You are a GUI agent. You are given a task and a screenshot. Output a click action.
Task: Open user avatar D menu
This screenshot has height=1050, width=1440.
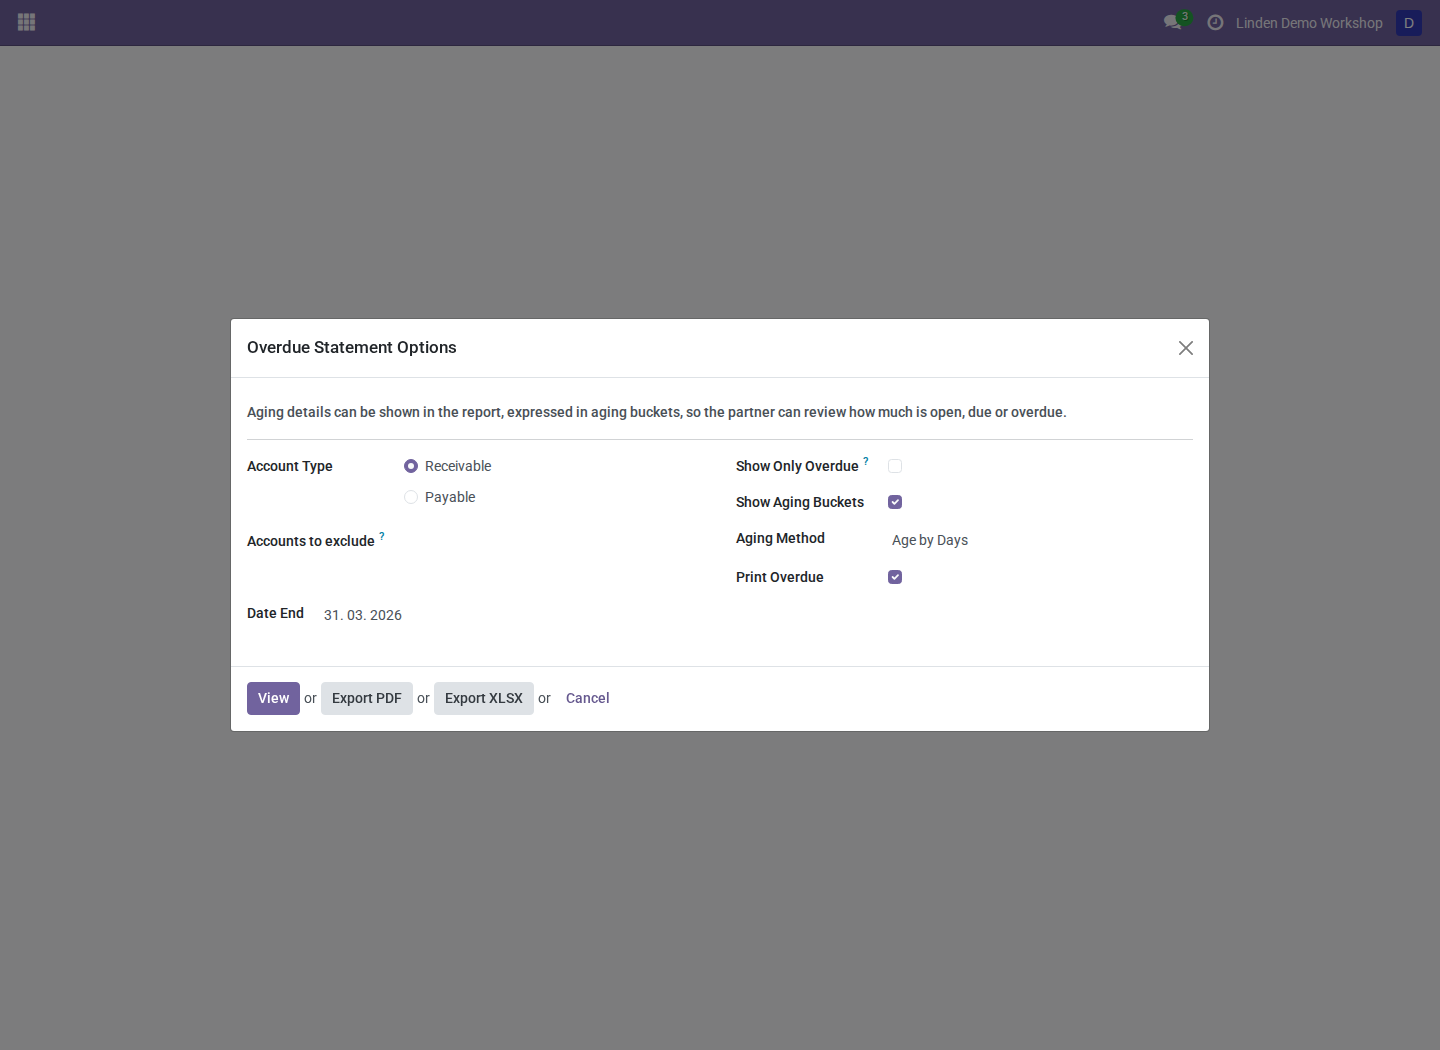(x=1409, y=23)
